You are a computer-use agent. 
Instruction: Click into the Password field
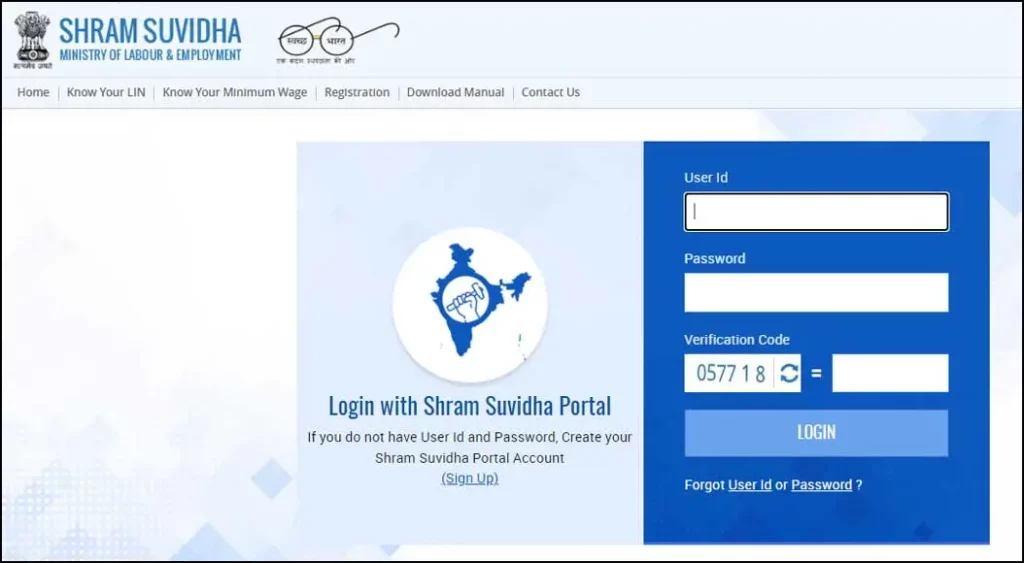[816, 292]
